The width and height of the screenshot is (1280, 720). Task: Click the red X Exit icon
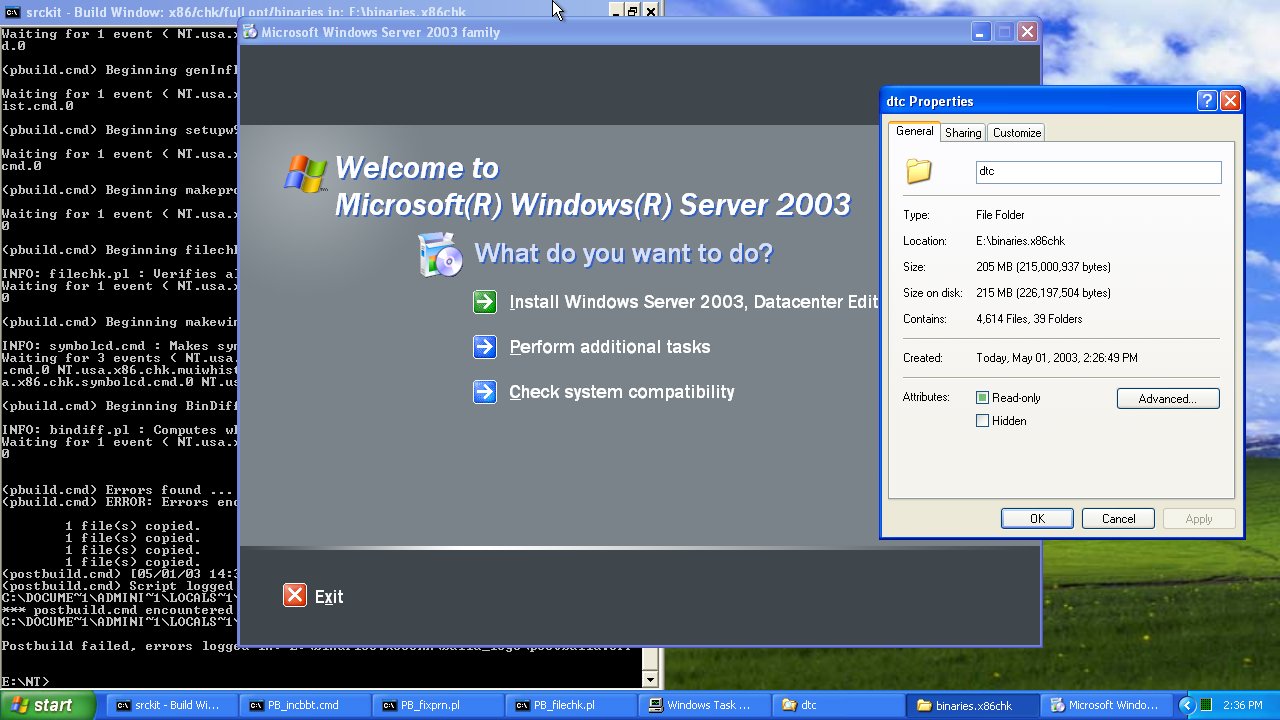pyautogui.click(x=294, y=596)
